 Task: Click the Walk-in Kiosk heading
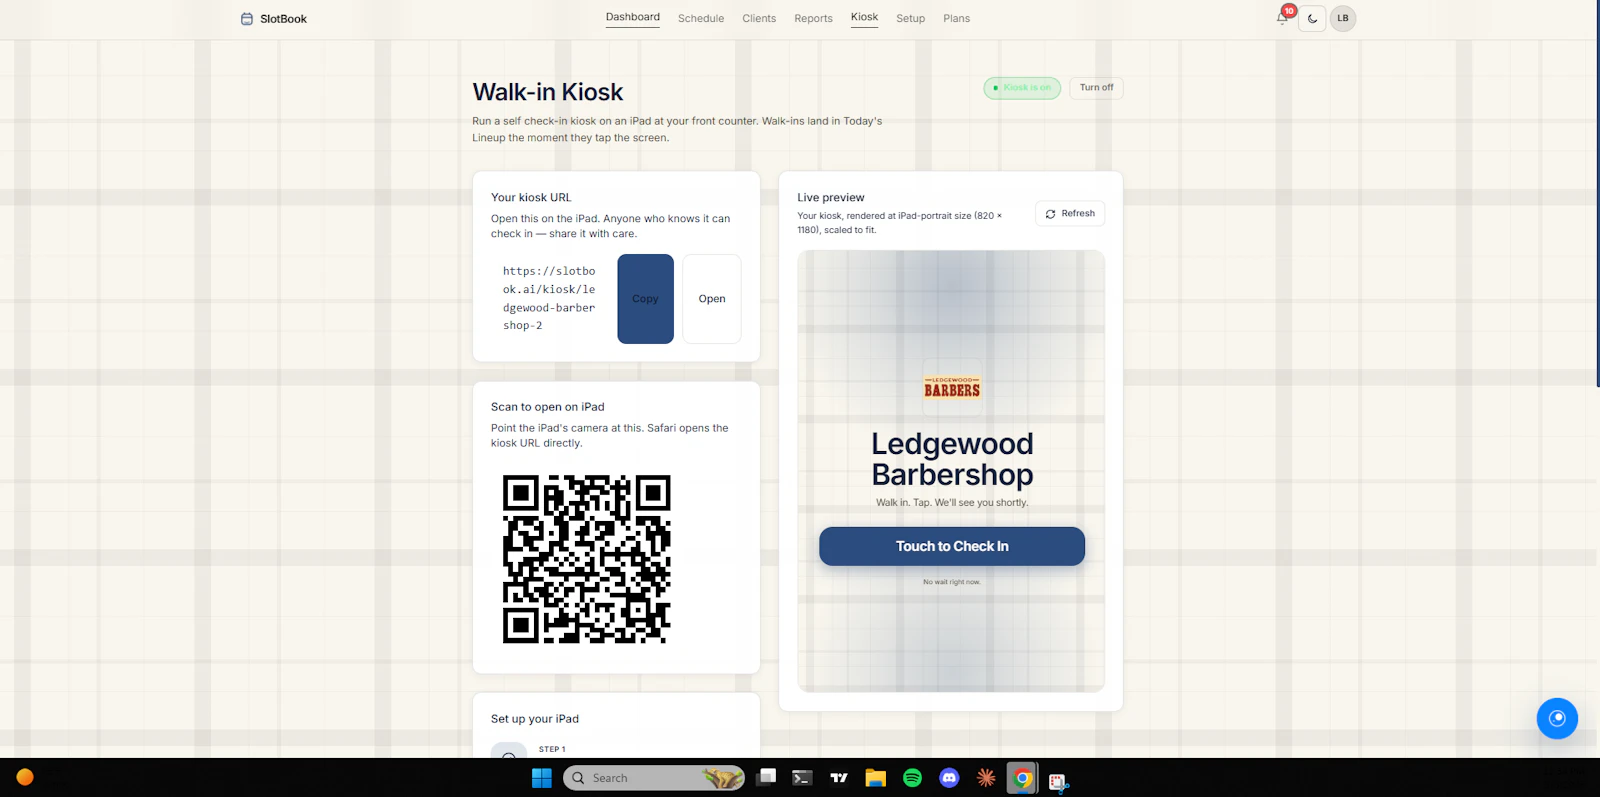point(548,92)
